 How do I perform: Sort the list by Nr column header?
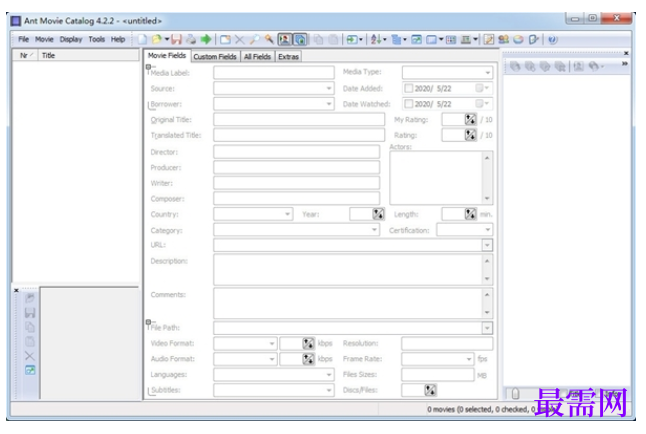tap(26, 56)
